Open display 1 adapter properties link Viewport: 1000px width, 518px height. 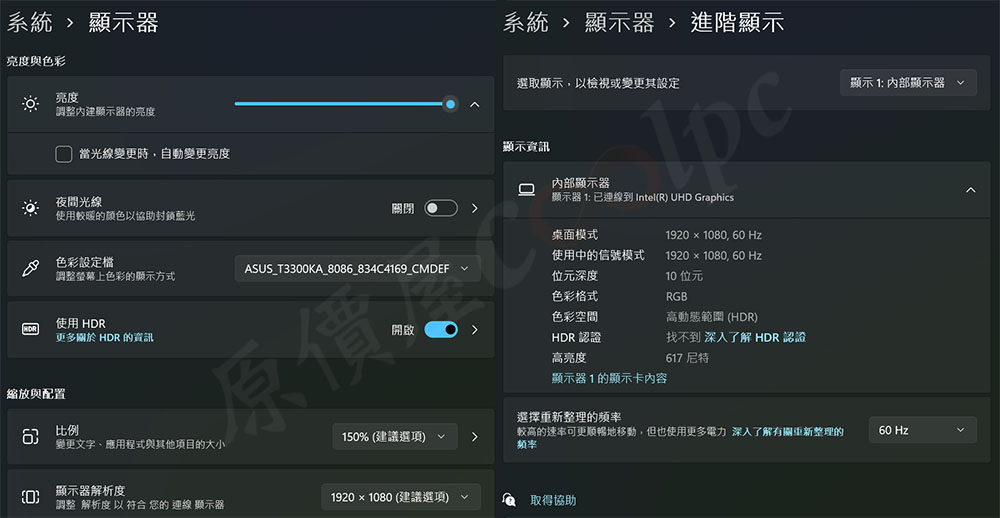tap(609, 378)
